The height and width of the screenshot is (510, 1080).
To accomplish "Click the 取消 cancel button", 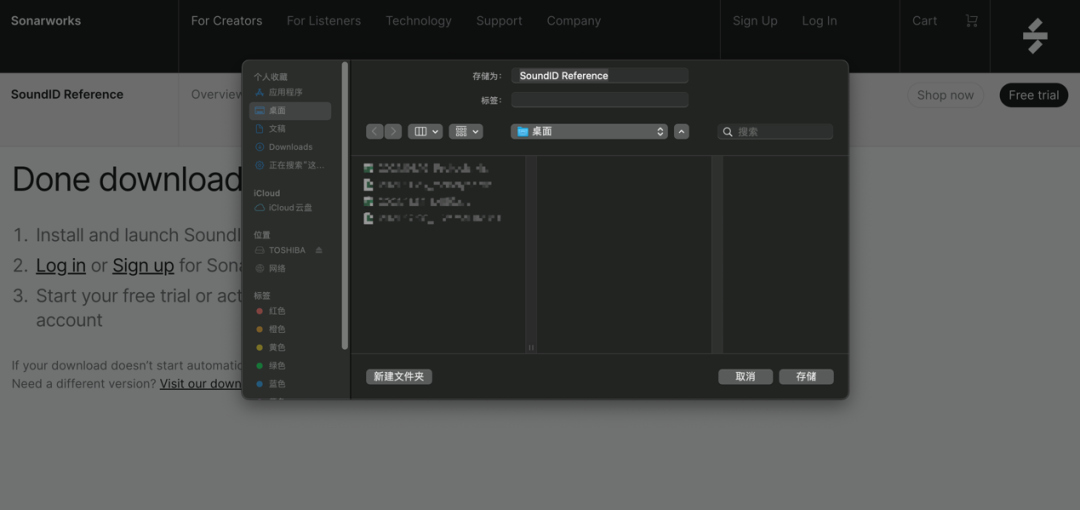I will pyautogui.click(x=745, y=377).
